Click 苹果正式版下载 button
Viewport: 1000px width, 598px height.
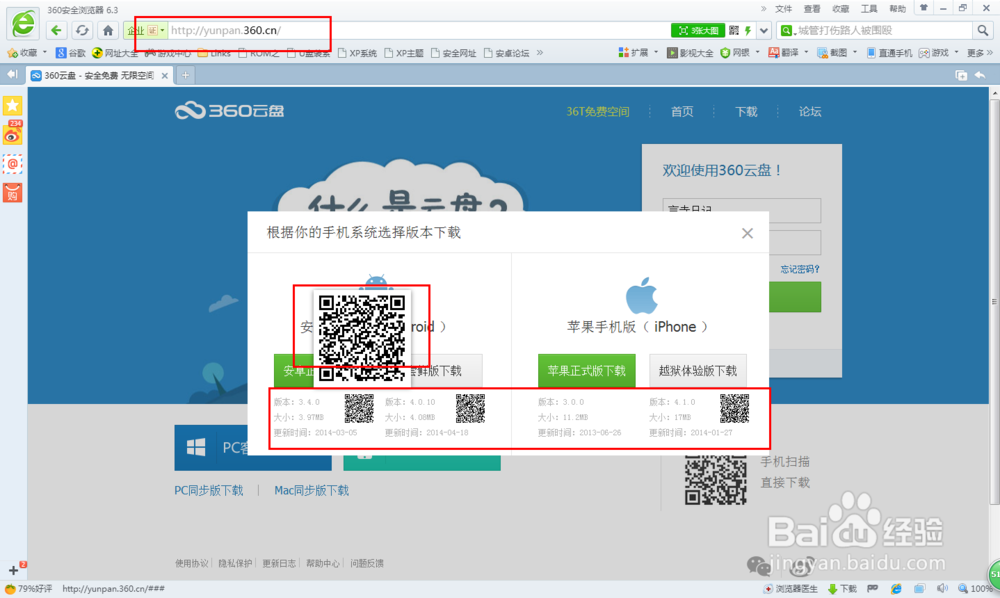[587, 370]
